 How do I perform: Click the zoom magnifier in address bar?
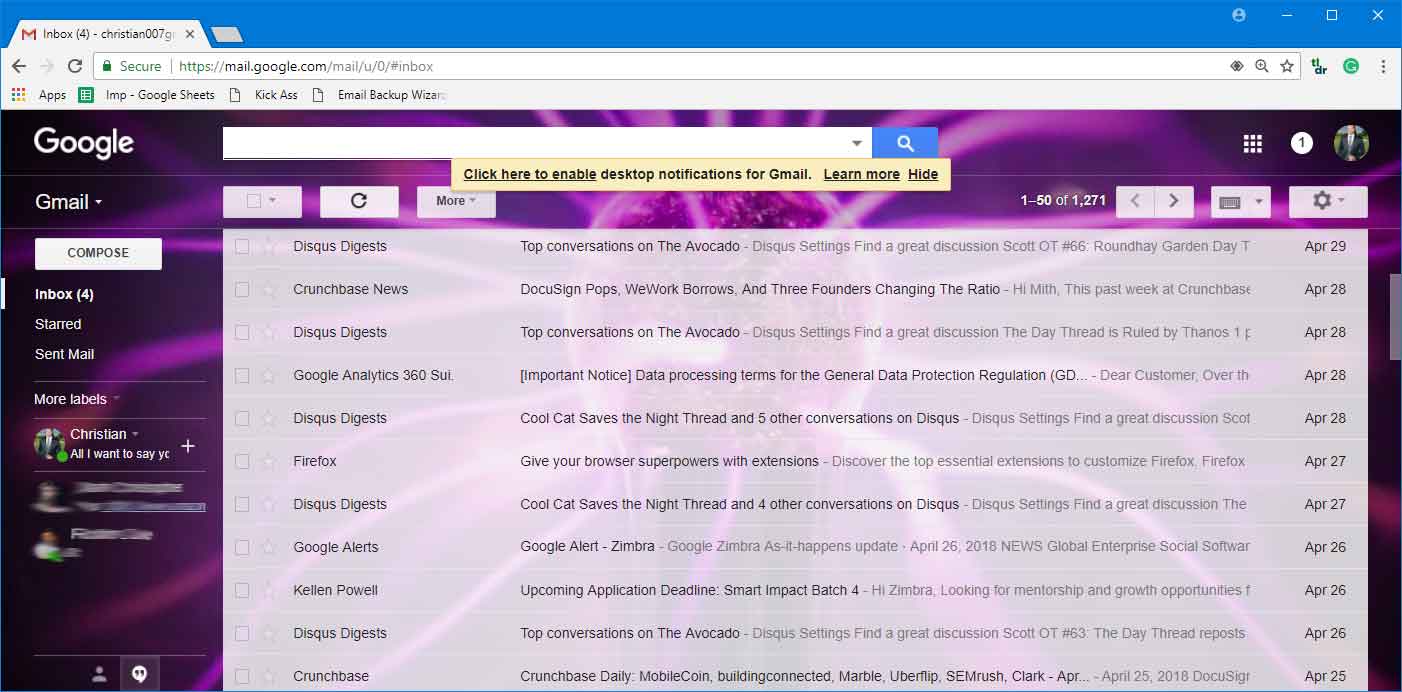tap(1261, 66)
